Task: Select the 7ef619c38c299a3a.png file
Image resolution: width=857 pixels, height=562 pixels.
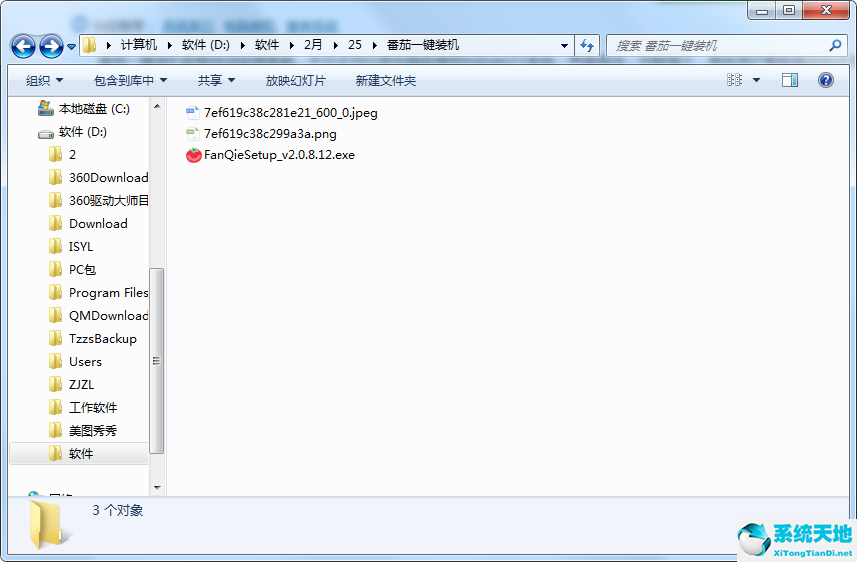Action: (x=270, y=133)
